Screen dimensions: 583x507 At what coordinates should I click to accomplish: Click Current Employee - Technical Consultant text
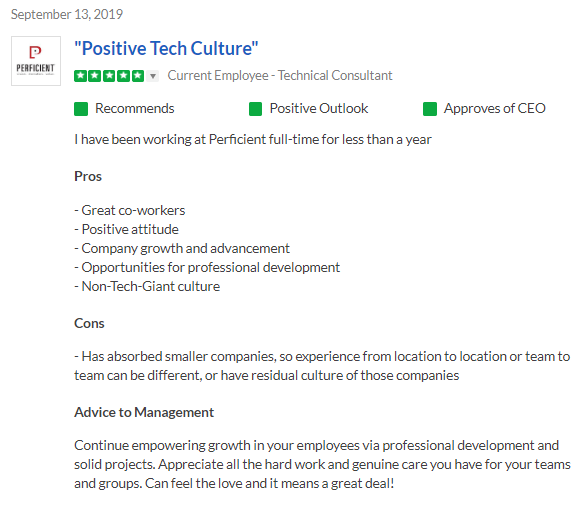pos(280,75)
